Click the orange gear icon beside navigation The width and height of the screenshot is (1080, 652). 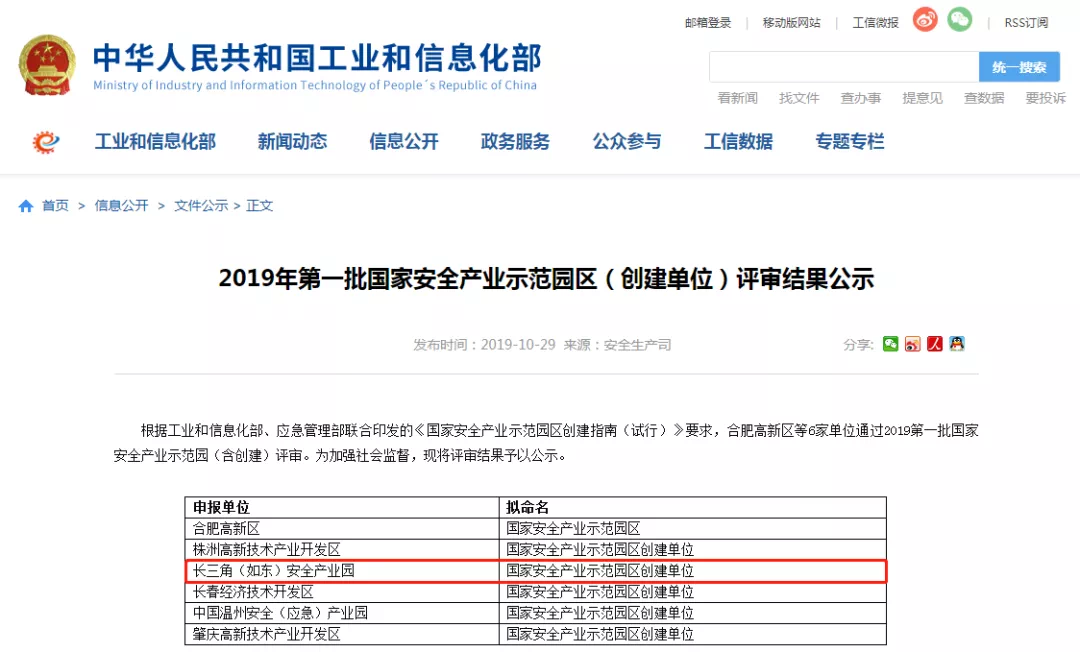pos(46,142)
